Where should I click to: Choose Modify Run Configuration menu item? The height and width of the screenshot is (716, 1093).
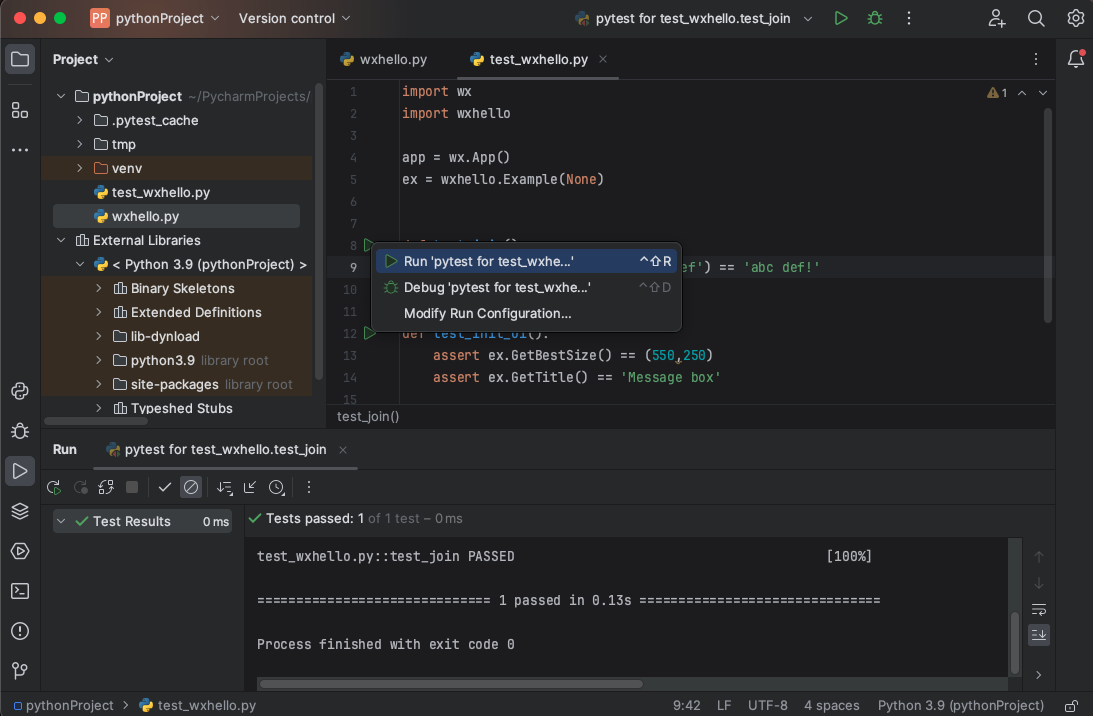pyautogui.click(x=487, y=313)
